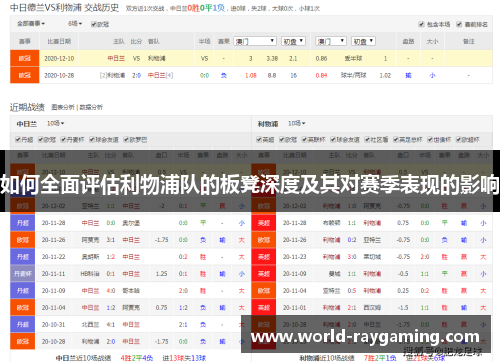500x362 pixels.
Task: Toggle the 欧罗巴 checkbox
Action: pos(126,140)
